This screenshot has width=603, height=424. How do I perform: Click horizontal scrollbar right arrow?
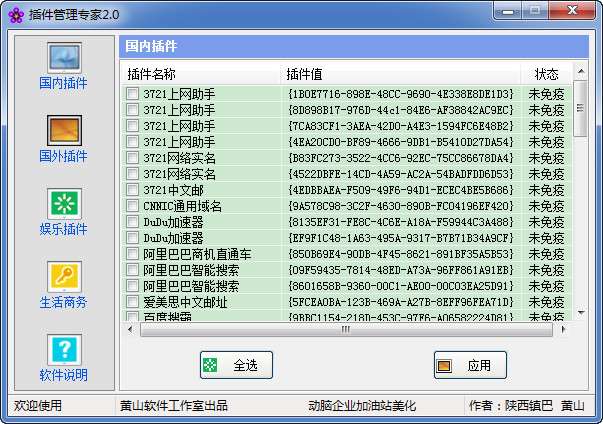click(x=563, y=329)
